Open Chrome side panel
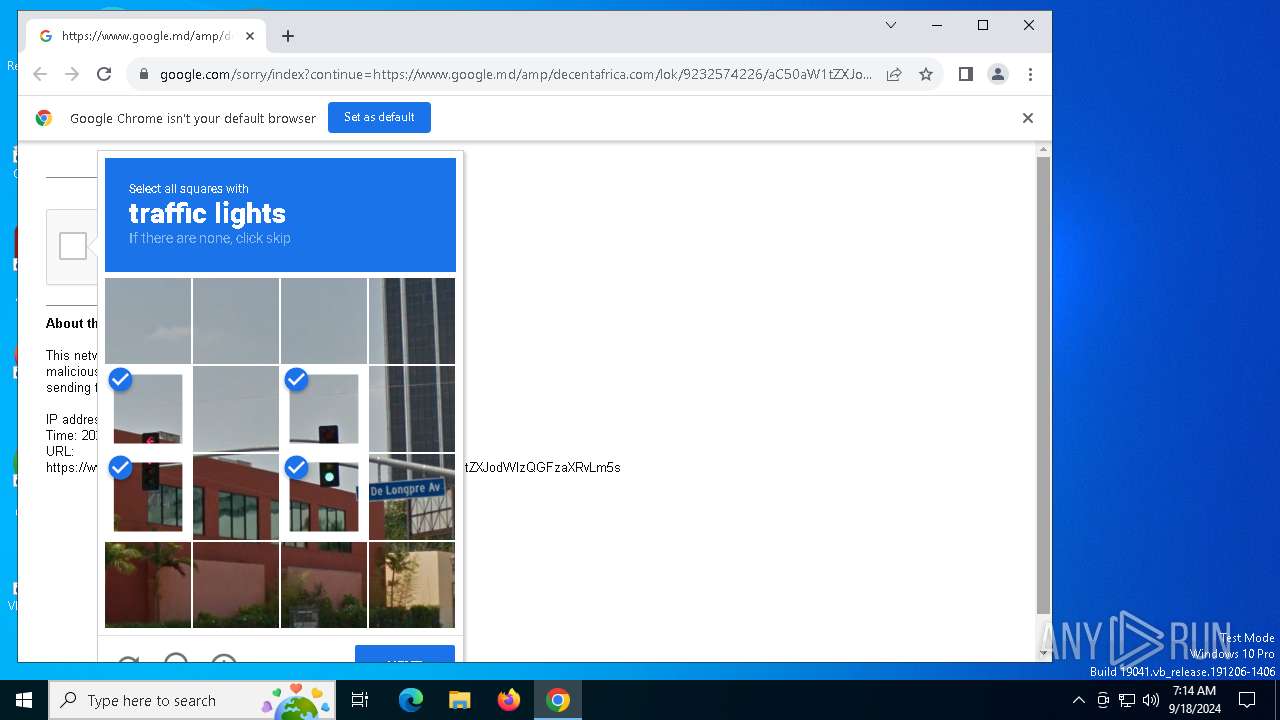This screenshot has width=1280, height=720. point(966,74)
